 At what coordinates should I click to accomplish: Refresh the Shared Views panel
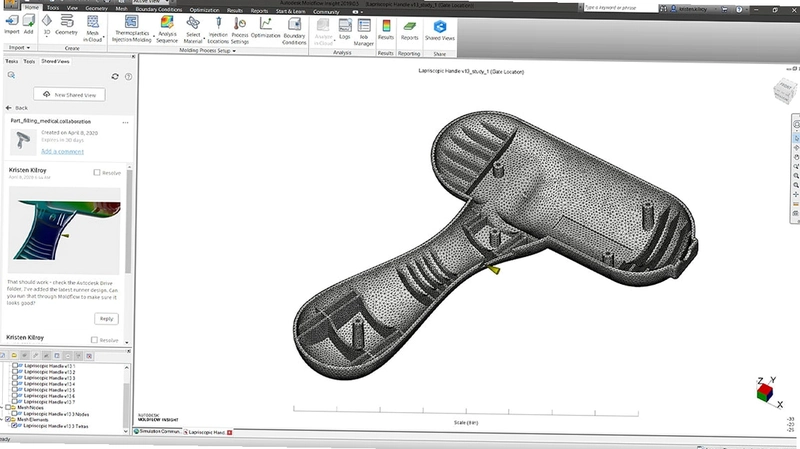pos(115,77)
